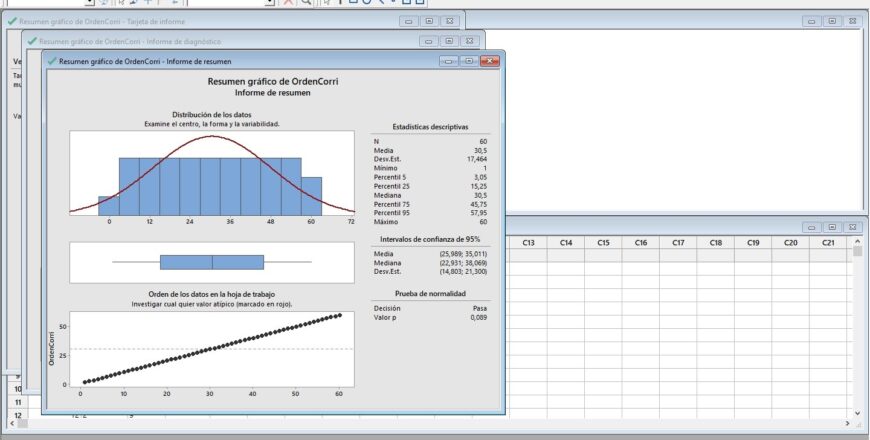This screenshot has width=870, height=440.
Task: Bring the Tarjeta de informe window forward
Action: pos(102,21)
